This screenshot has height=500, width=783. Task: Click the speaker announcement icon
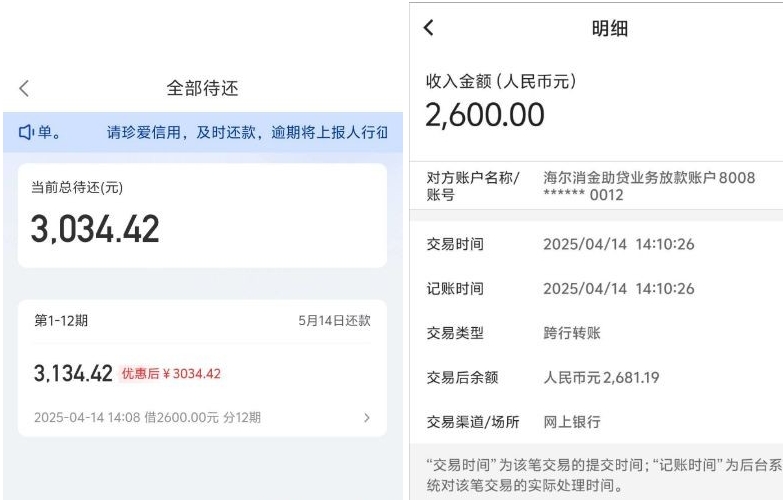(27, 133)
